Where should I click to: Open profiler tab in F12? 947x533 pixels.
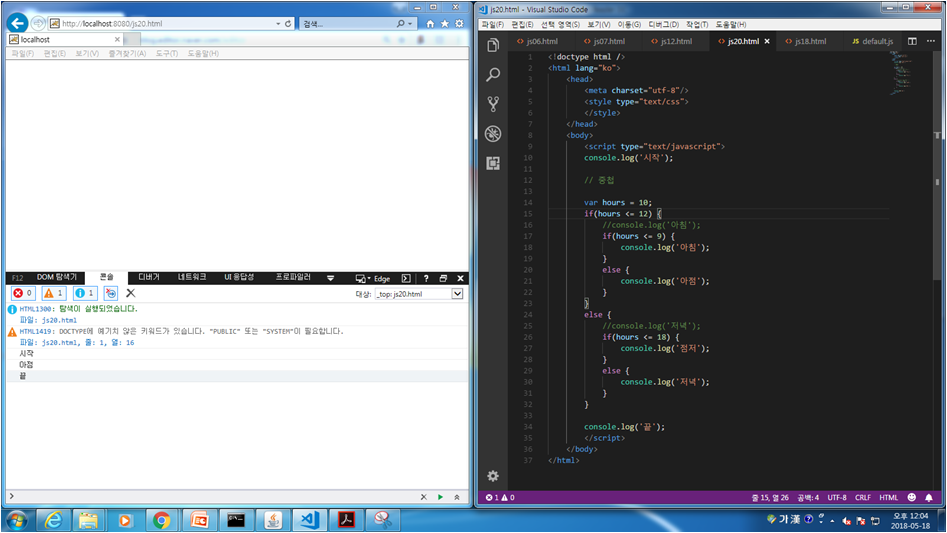click(293, 277)
